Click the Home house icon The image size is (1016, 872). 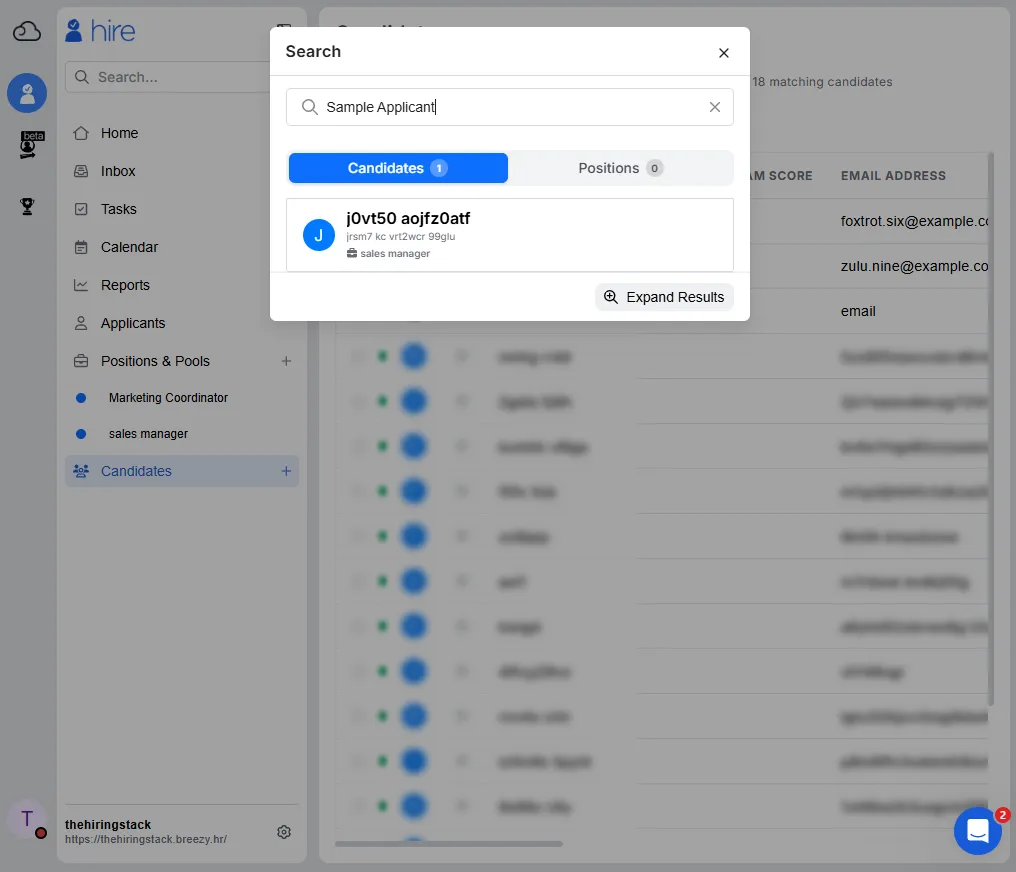point(81,133)
